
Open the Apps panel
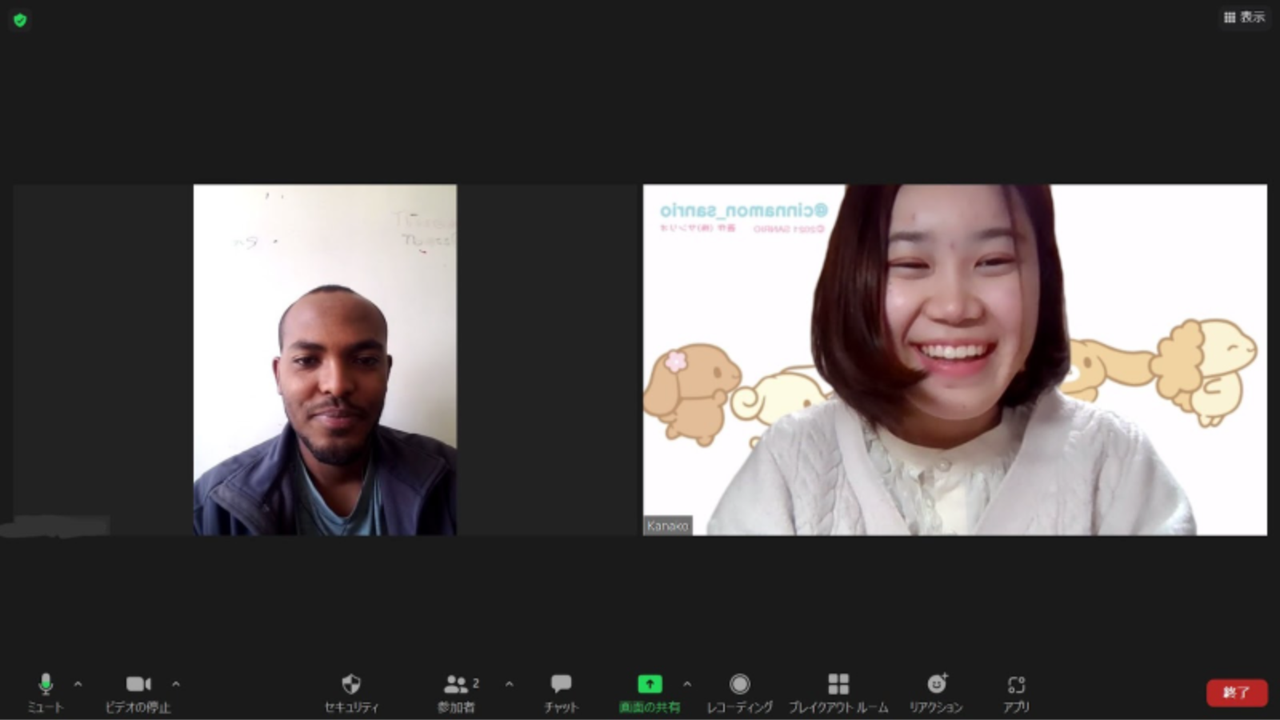coord(1016,693)
